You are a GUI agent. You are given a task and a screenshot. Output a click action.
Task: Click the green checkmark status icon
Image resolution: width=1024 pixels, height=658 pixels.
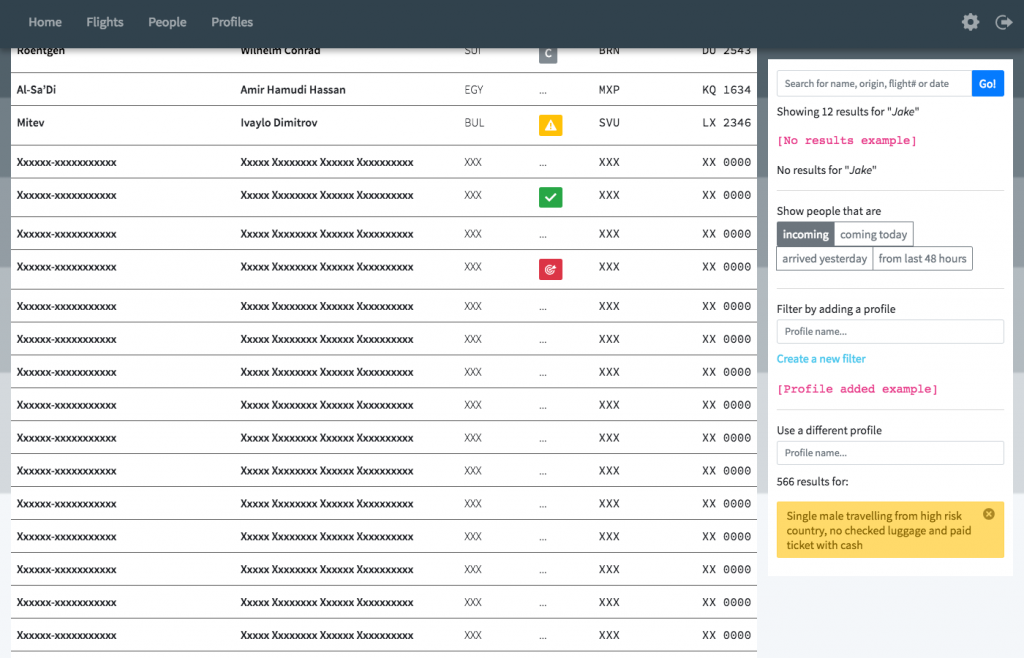pos(550,197)
